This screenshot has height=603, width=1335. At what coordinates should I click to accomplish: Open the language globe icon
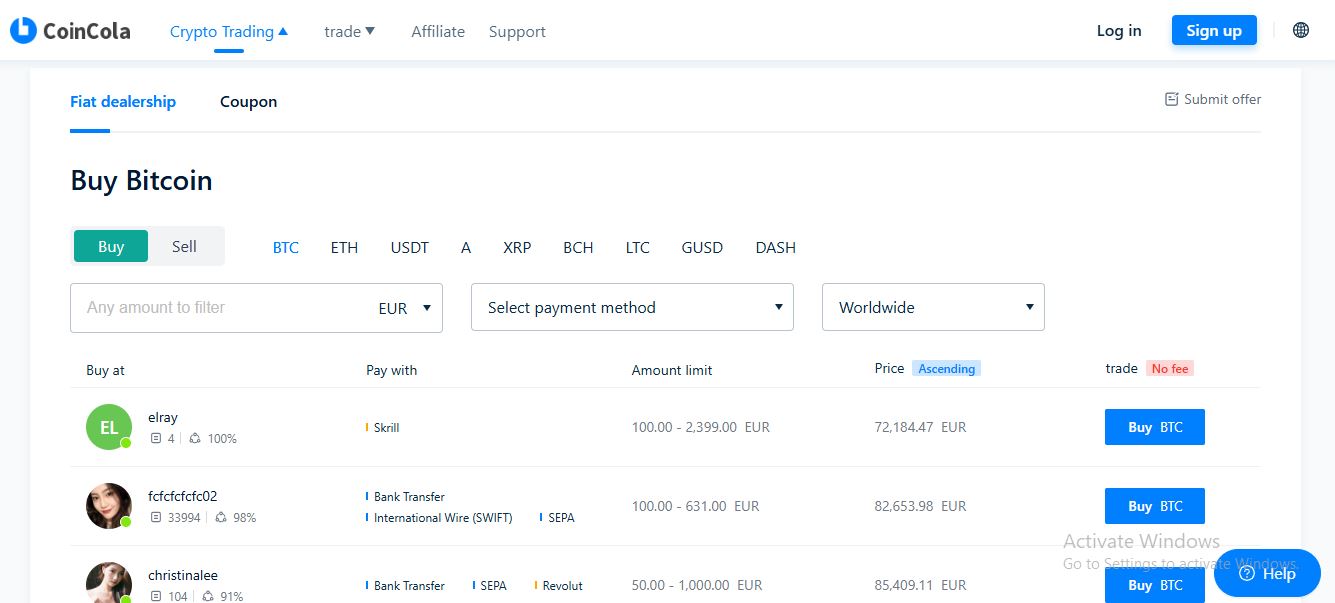(1301, 30)
